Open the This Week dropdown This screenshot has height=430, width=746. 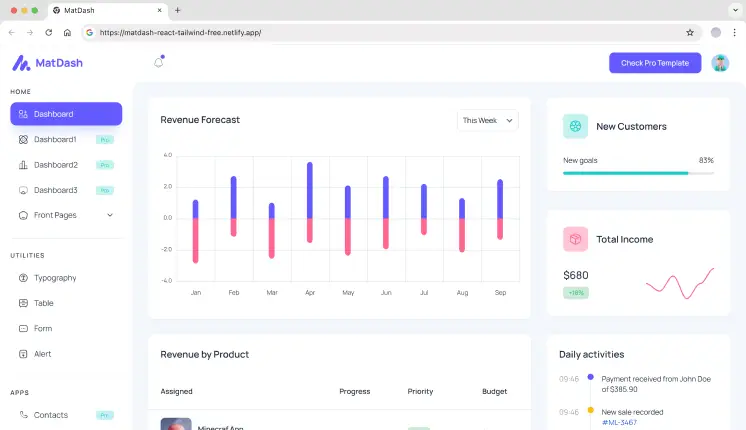point(488,120)
